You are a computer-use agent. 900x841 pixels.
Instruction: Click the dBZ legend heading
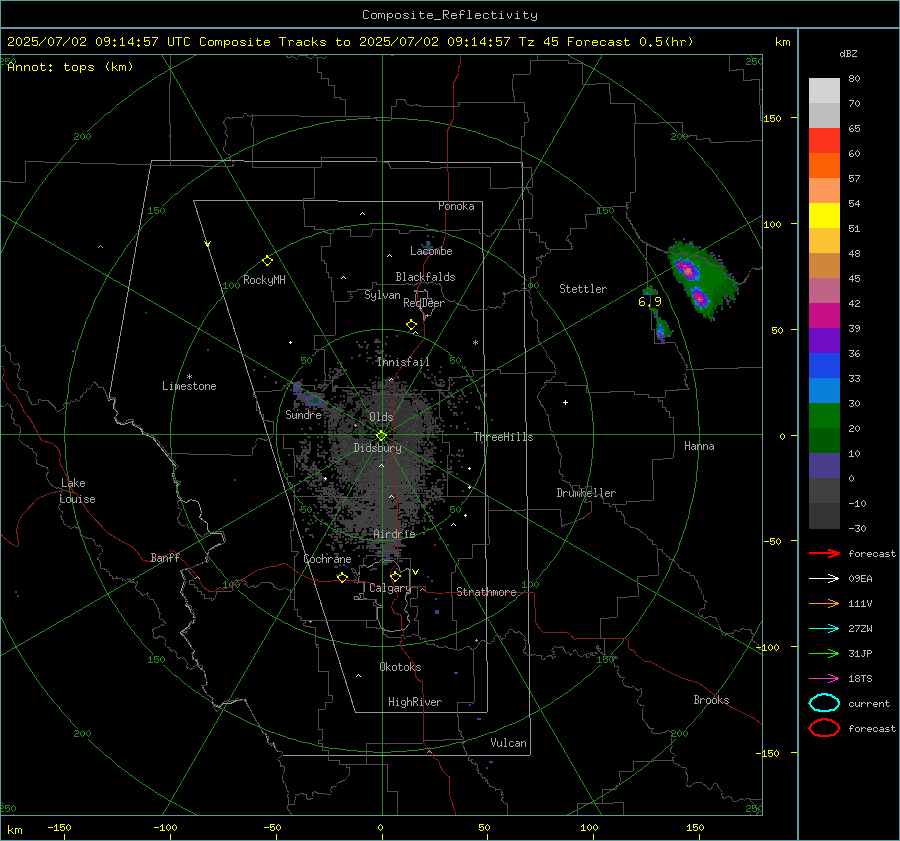coord(848,53)
